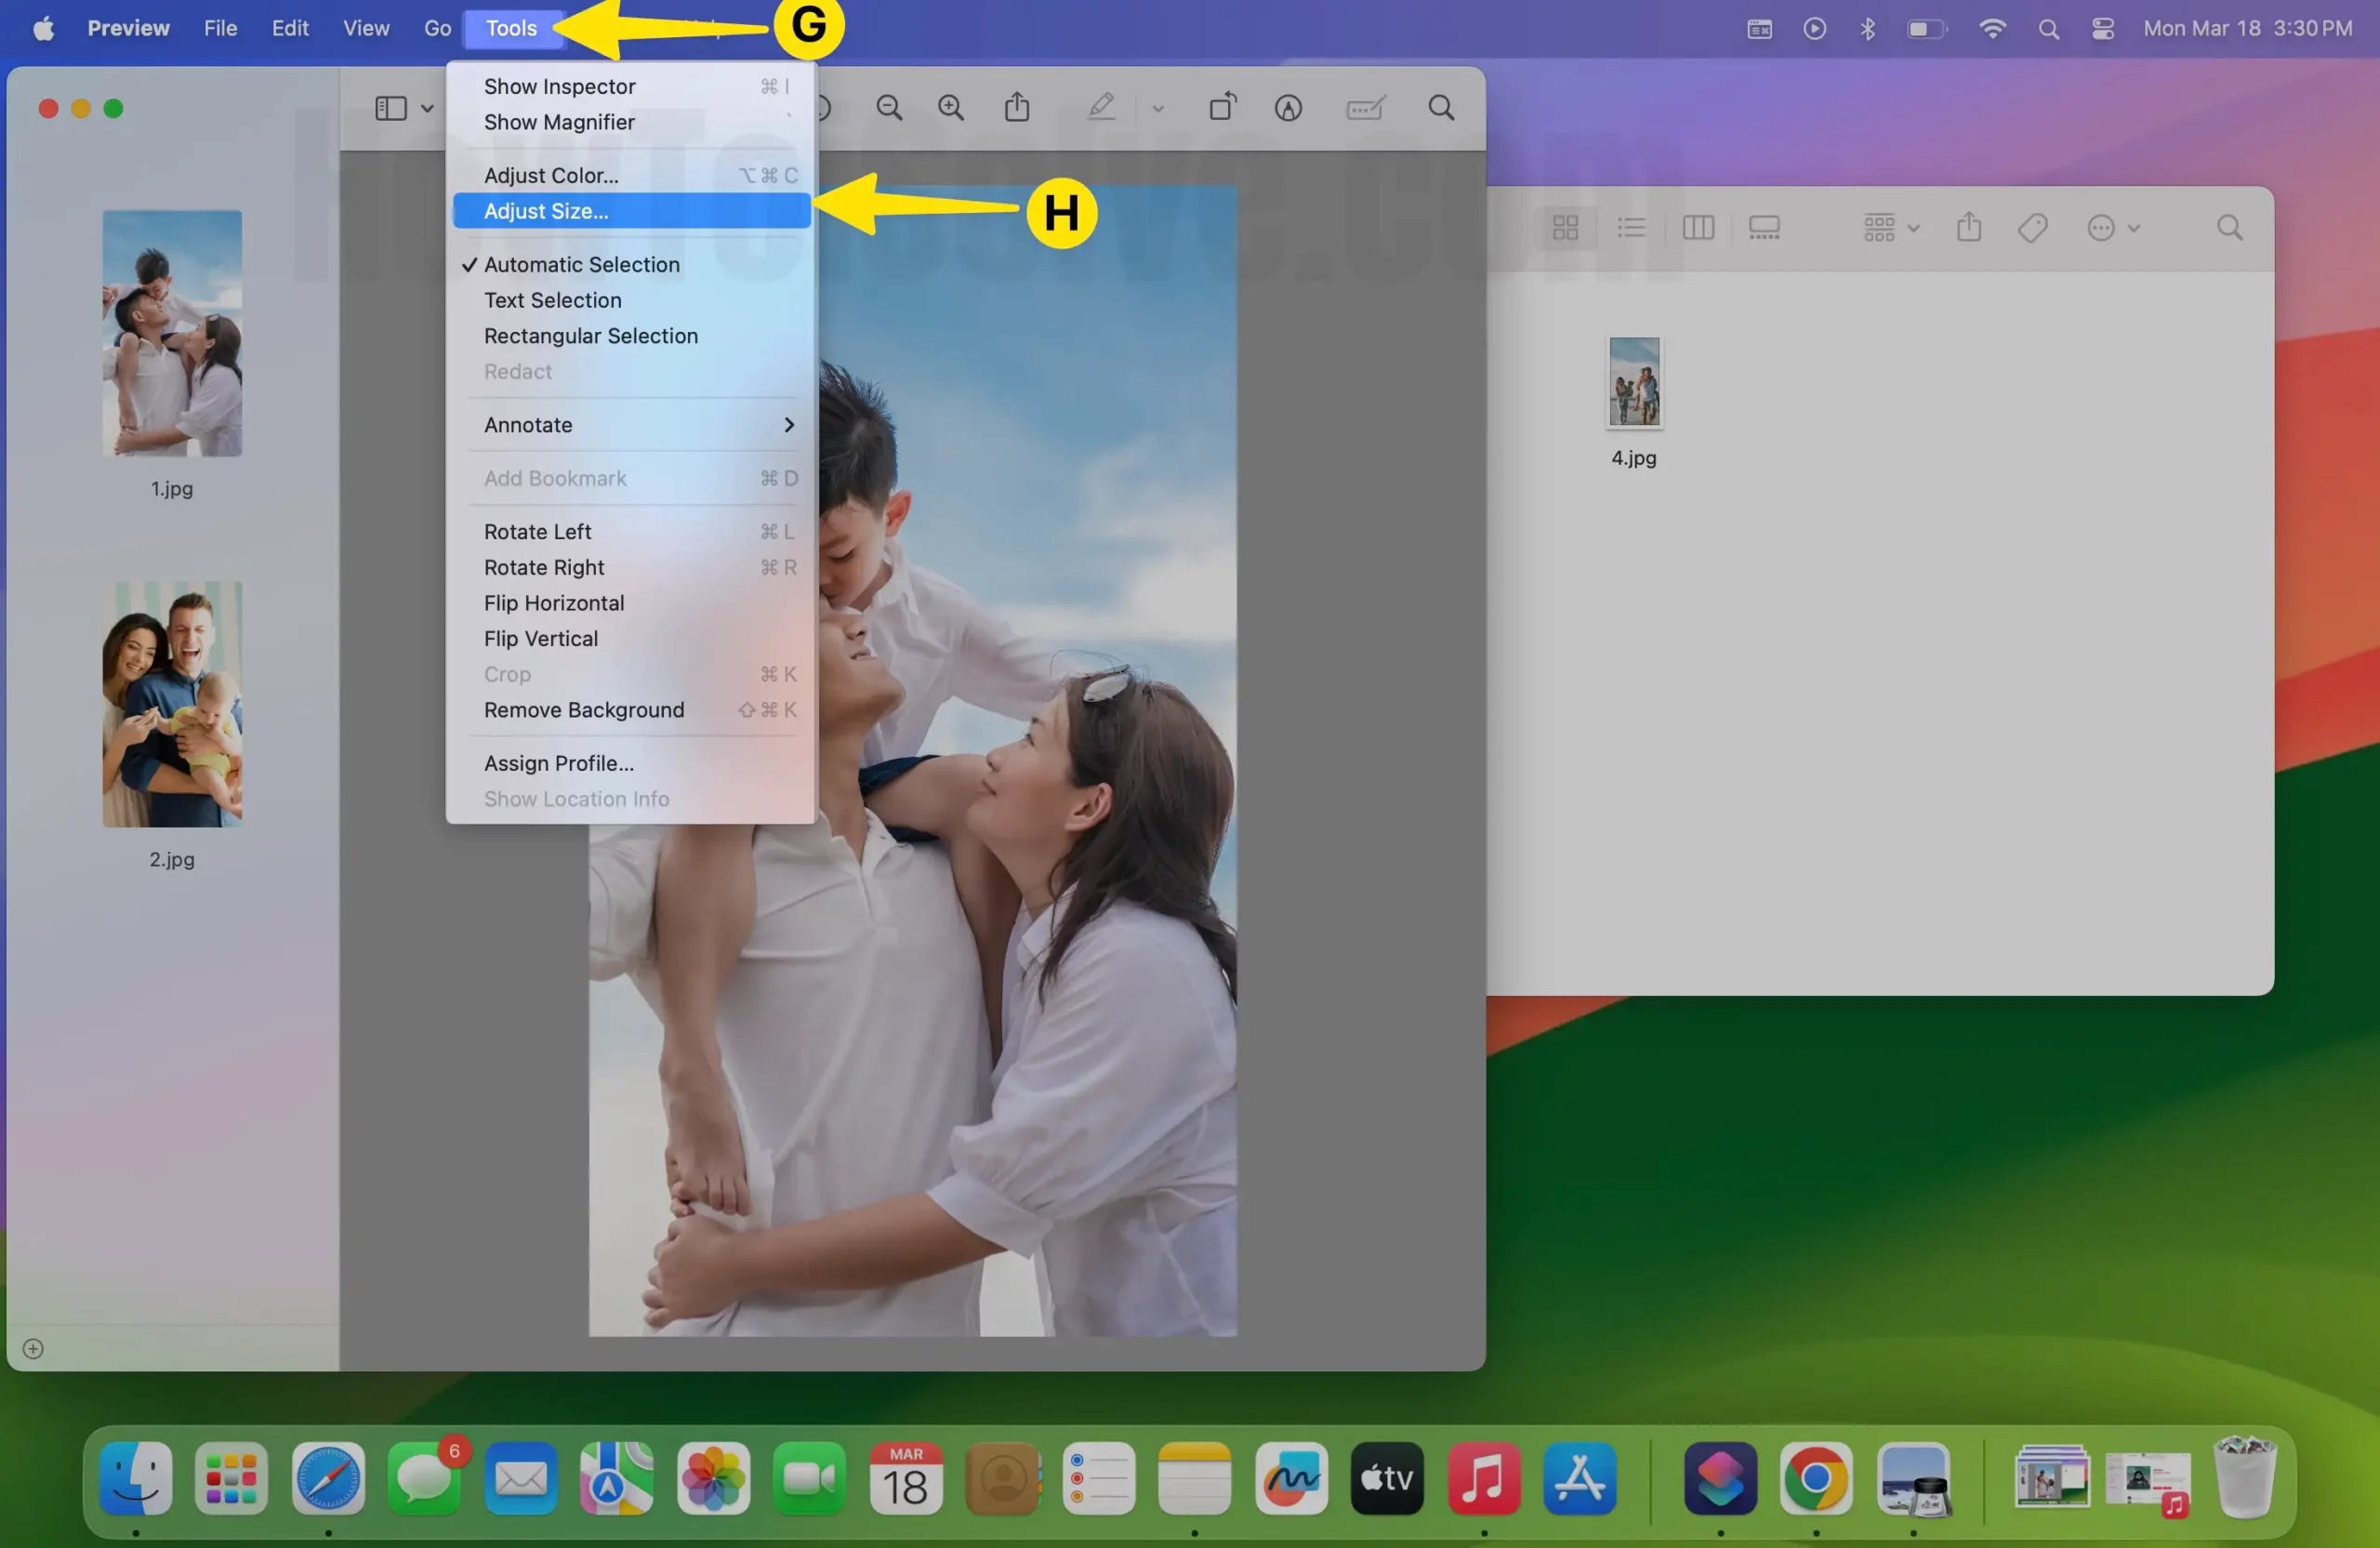
Task: Open Messages from the Dock
Action: (x=424, y=1477)
